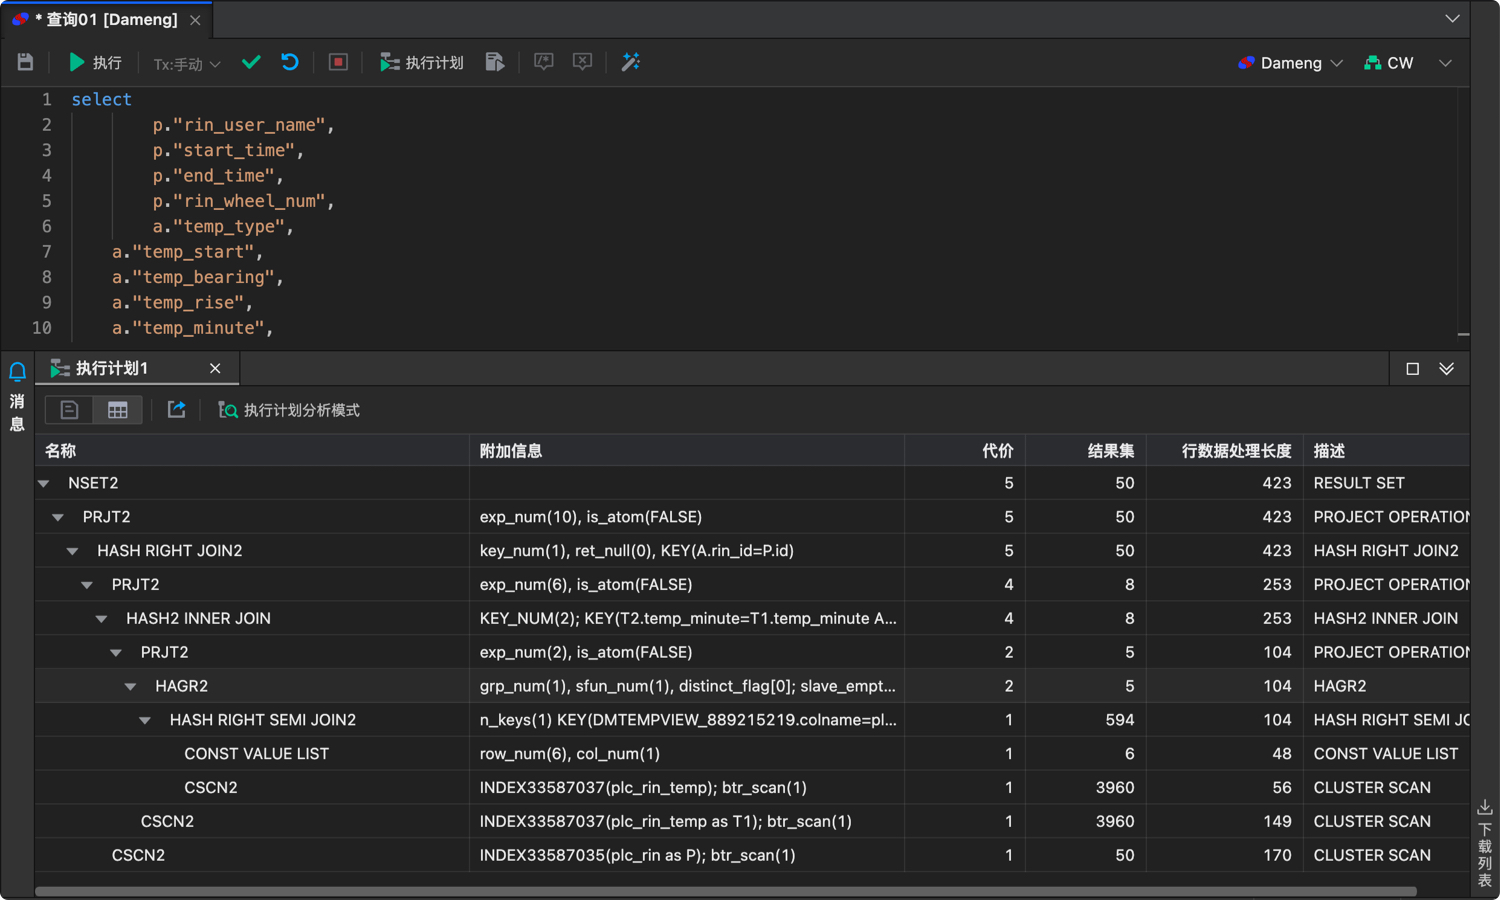The width and height of the screenshot is (1500, 900).
Task: Switch plan to table grid view
Action: click(x=117, y=410)
